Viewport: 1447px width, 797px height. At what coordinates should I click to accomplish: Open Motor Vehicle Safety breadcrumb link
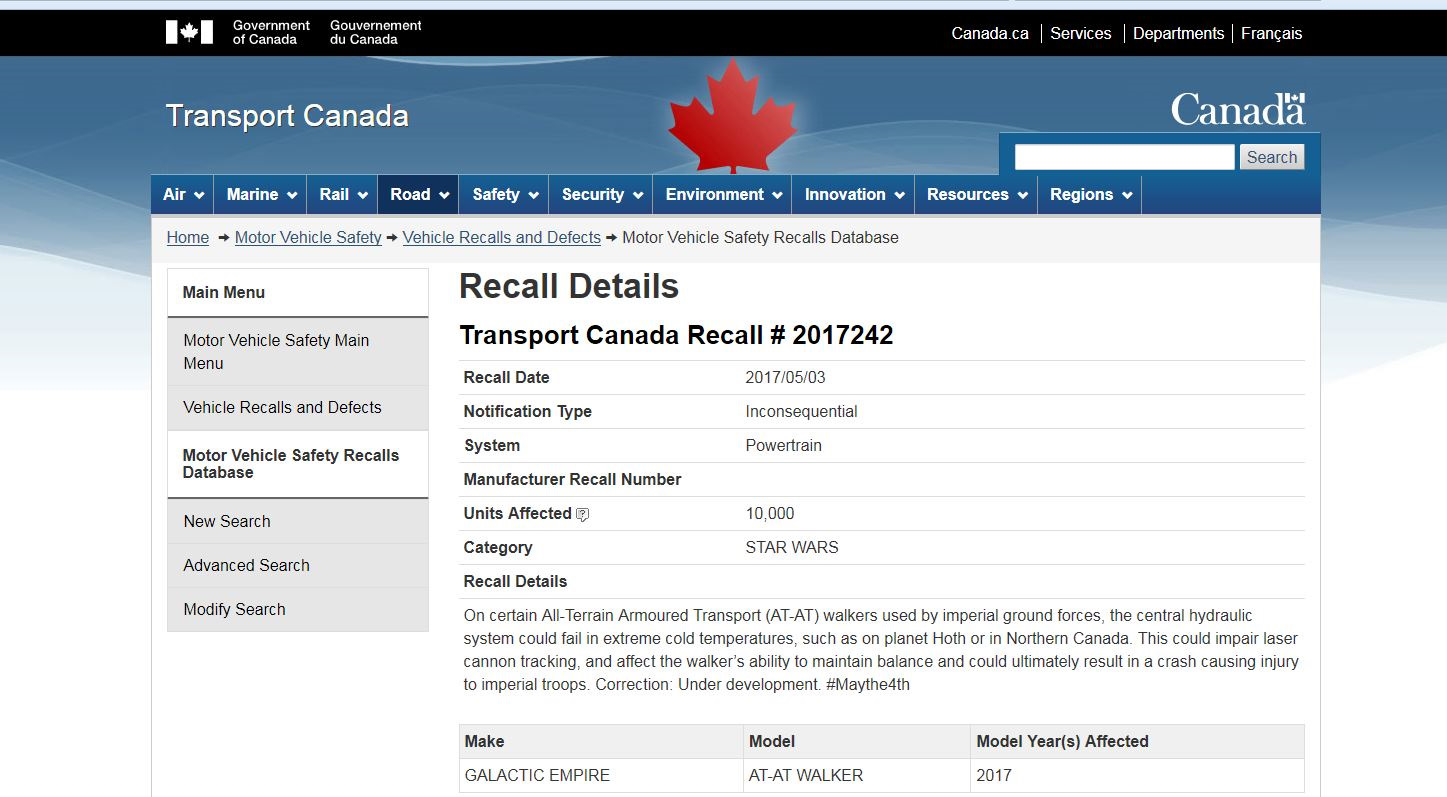click(308, 237)
